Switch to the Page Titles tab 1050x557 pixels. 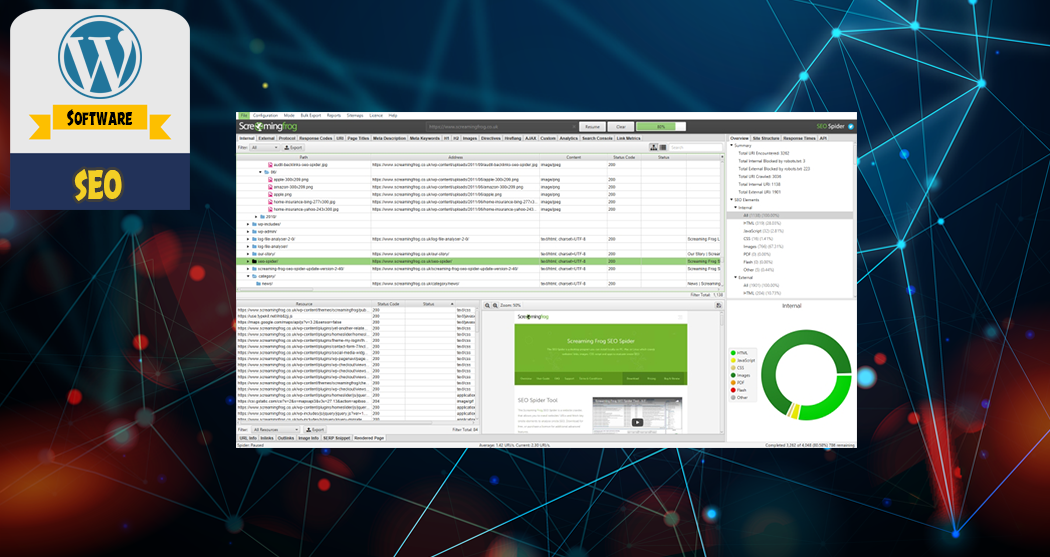tap(358, 138)
